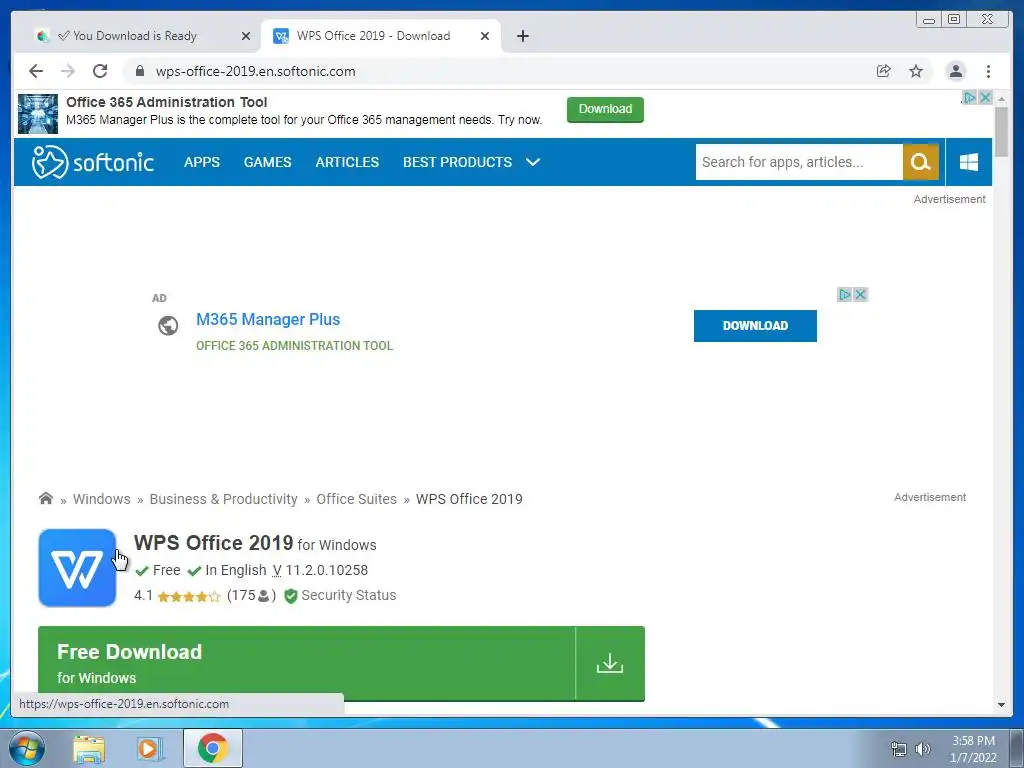Click the breadcrumb home icon

click(x=46, y=498)
